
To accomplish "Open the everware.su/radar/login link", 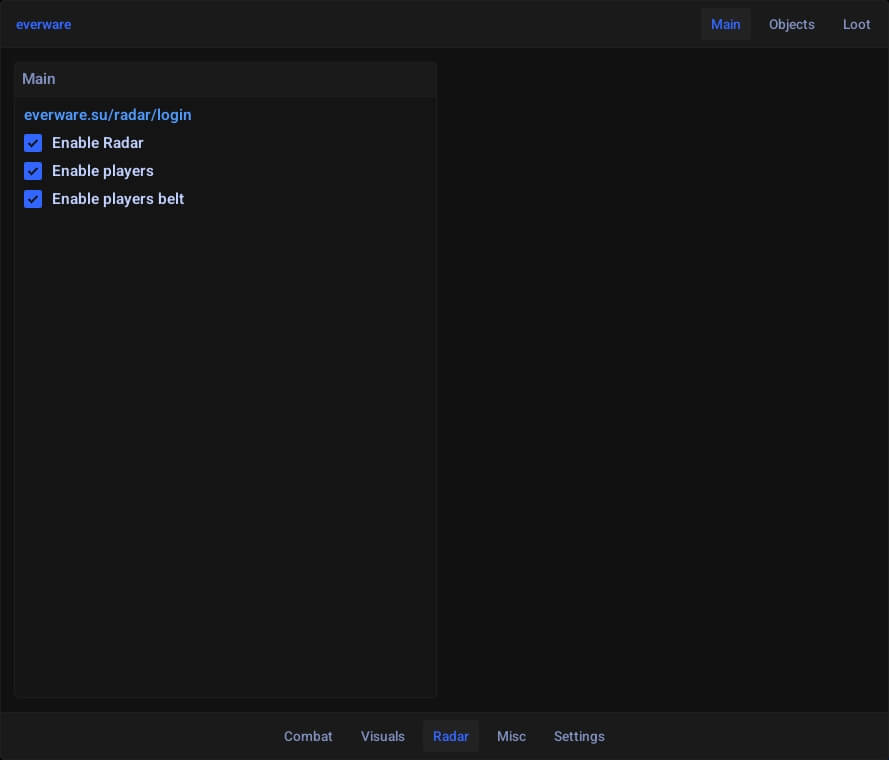I will point(107,115).
